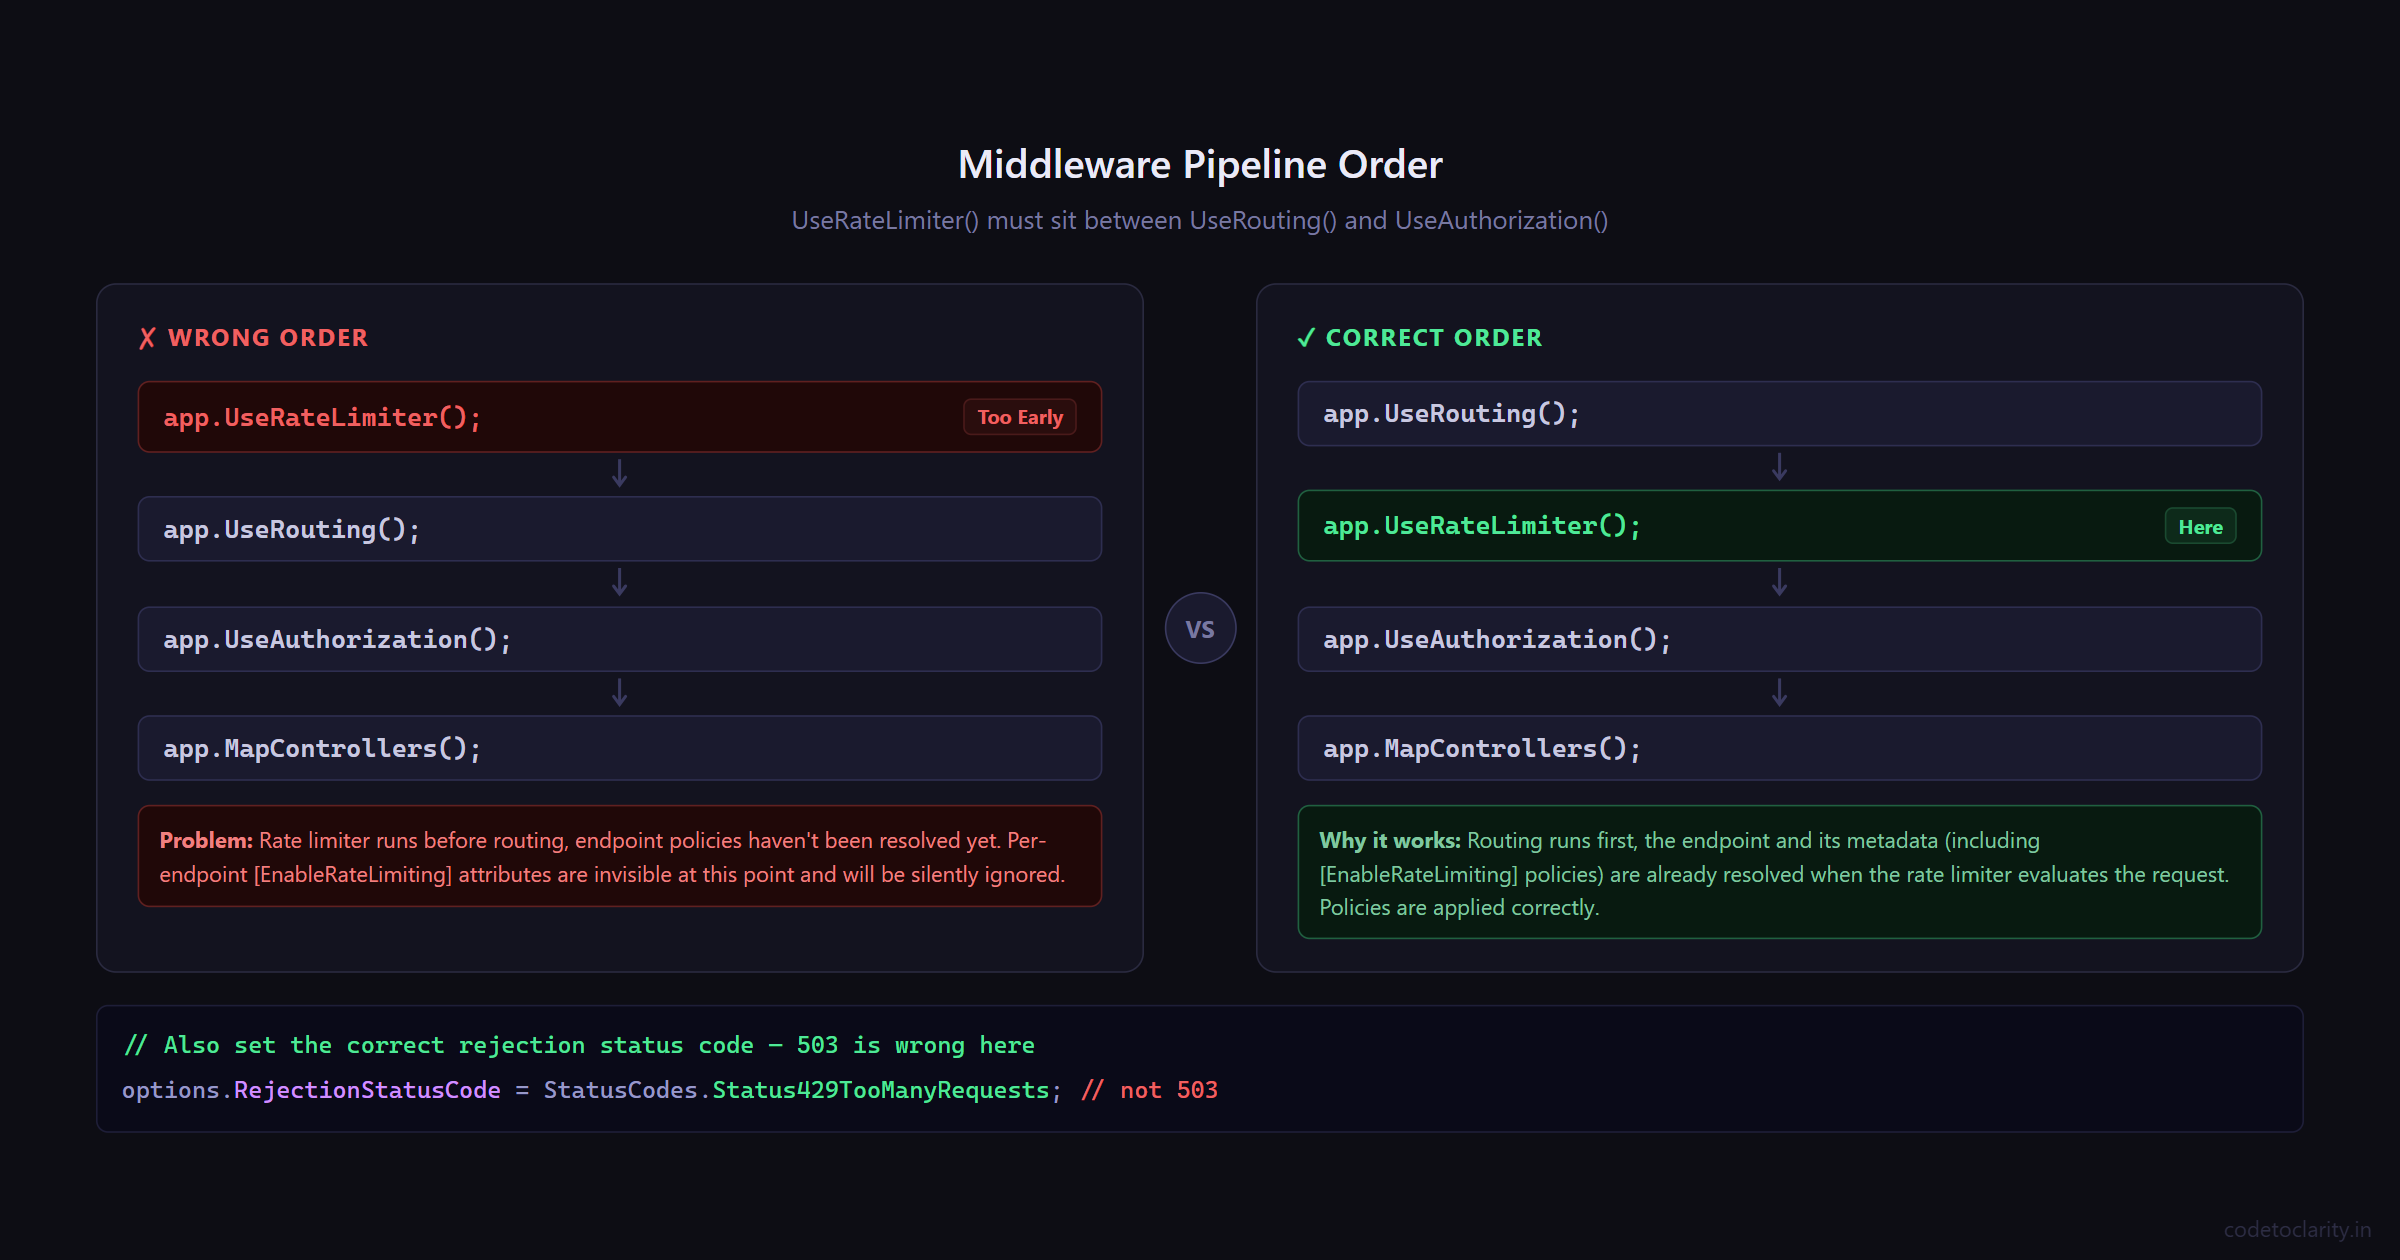This screenshot has width=2400, height=1260.
Task: Click the red ✗ icon beside WRONG ORDER
Action: click(148, 337)
